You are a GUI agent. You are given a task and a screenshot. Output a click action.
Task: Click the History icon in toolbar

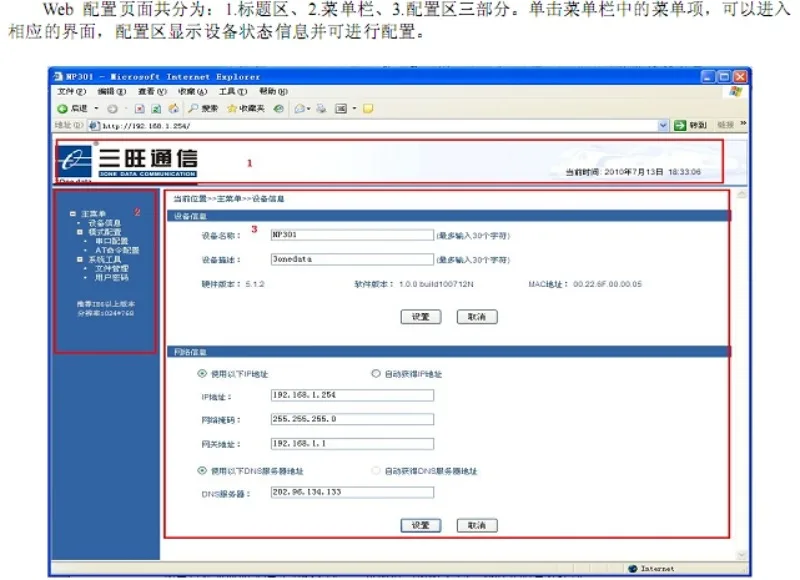click(x=279, y=108)
